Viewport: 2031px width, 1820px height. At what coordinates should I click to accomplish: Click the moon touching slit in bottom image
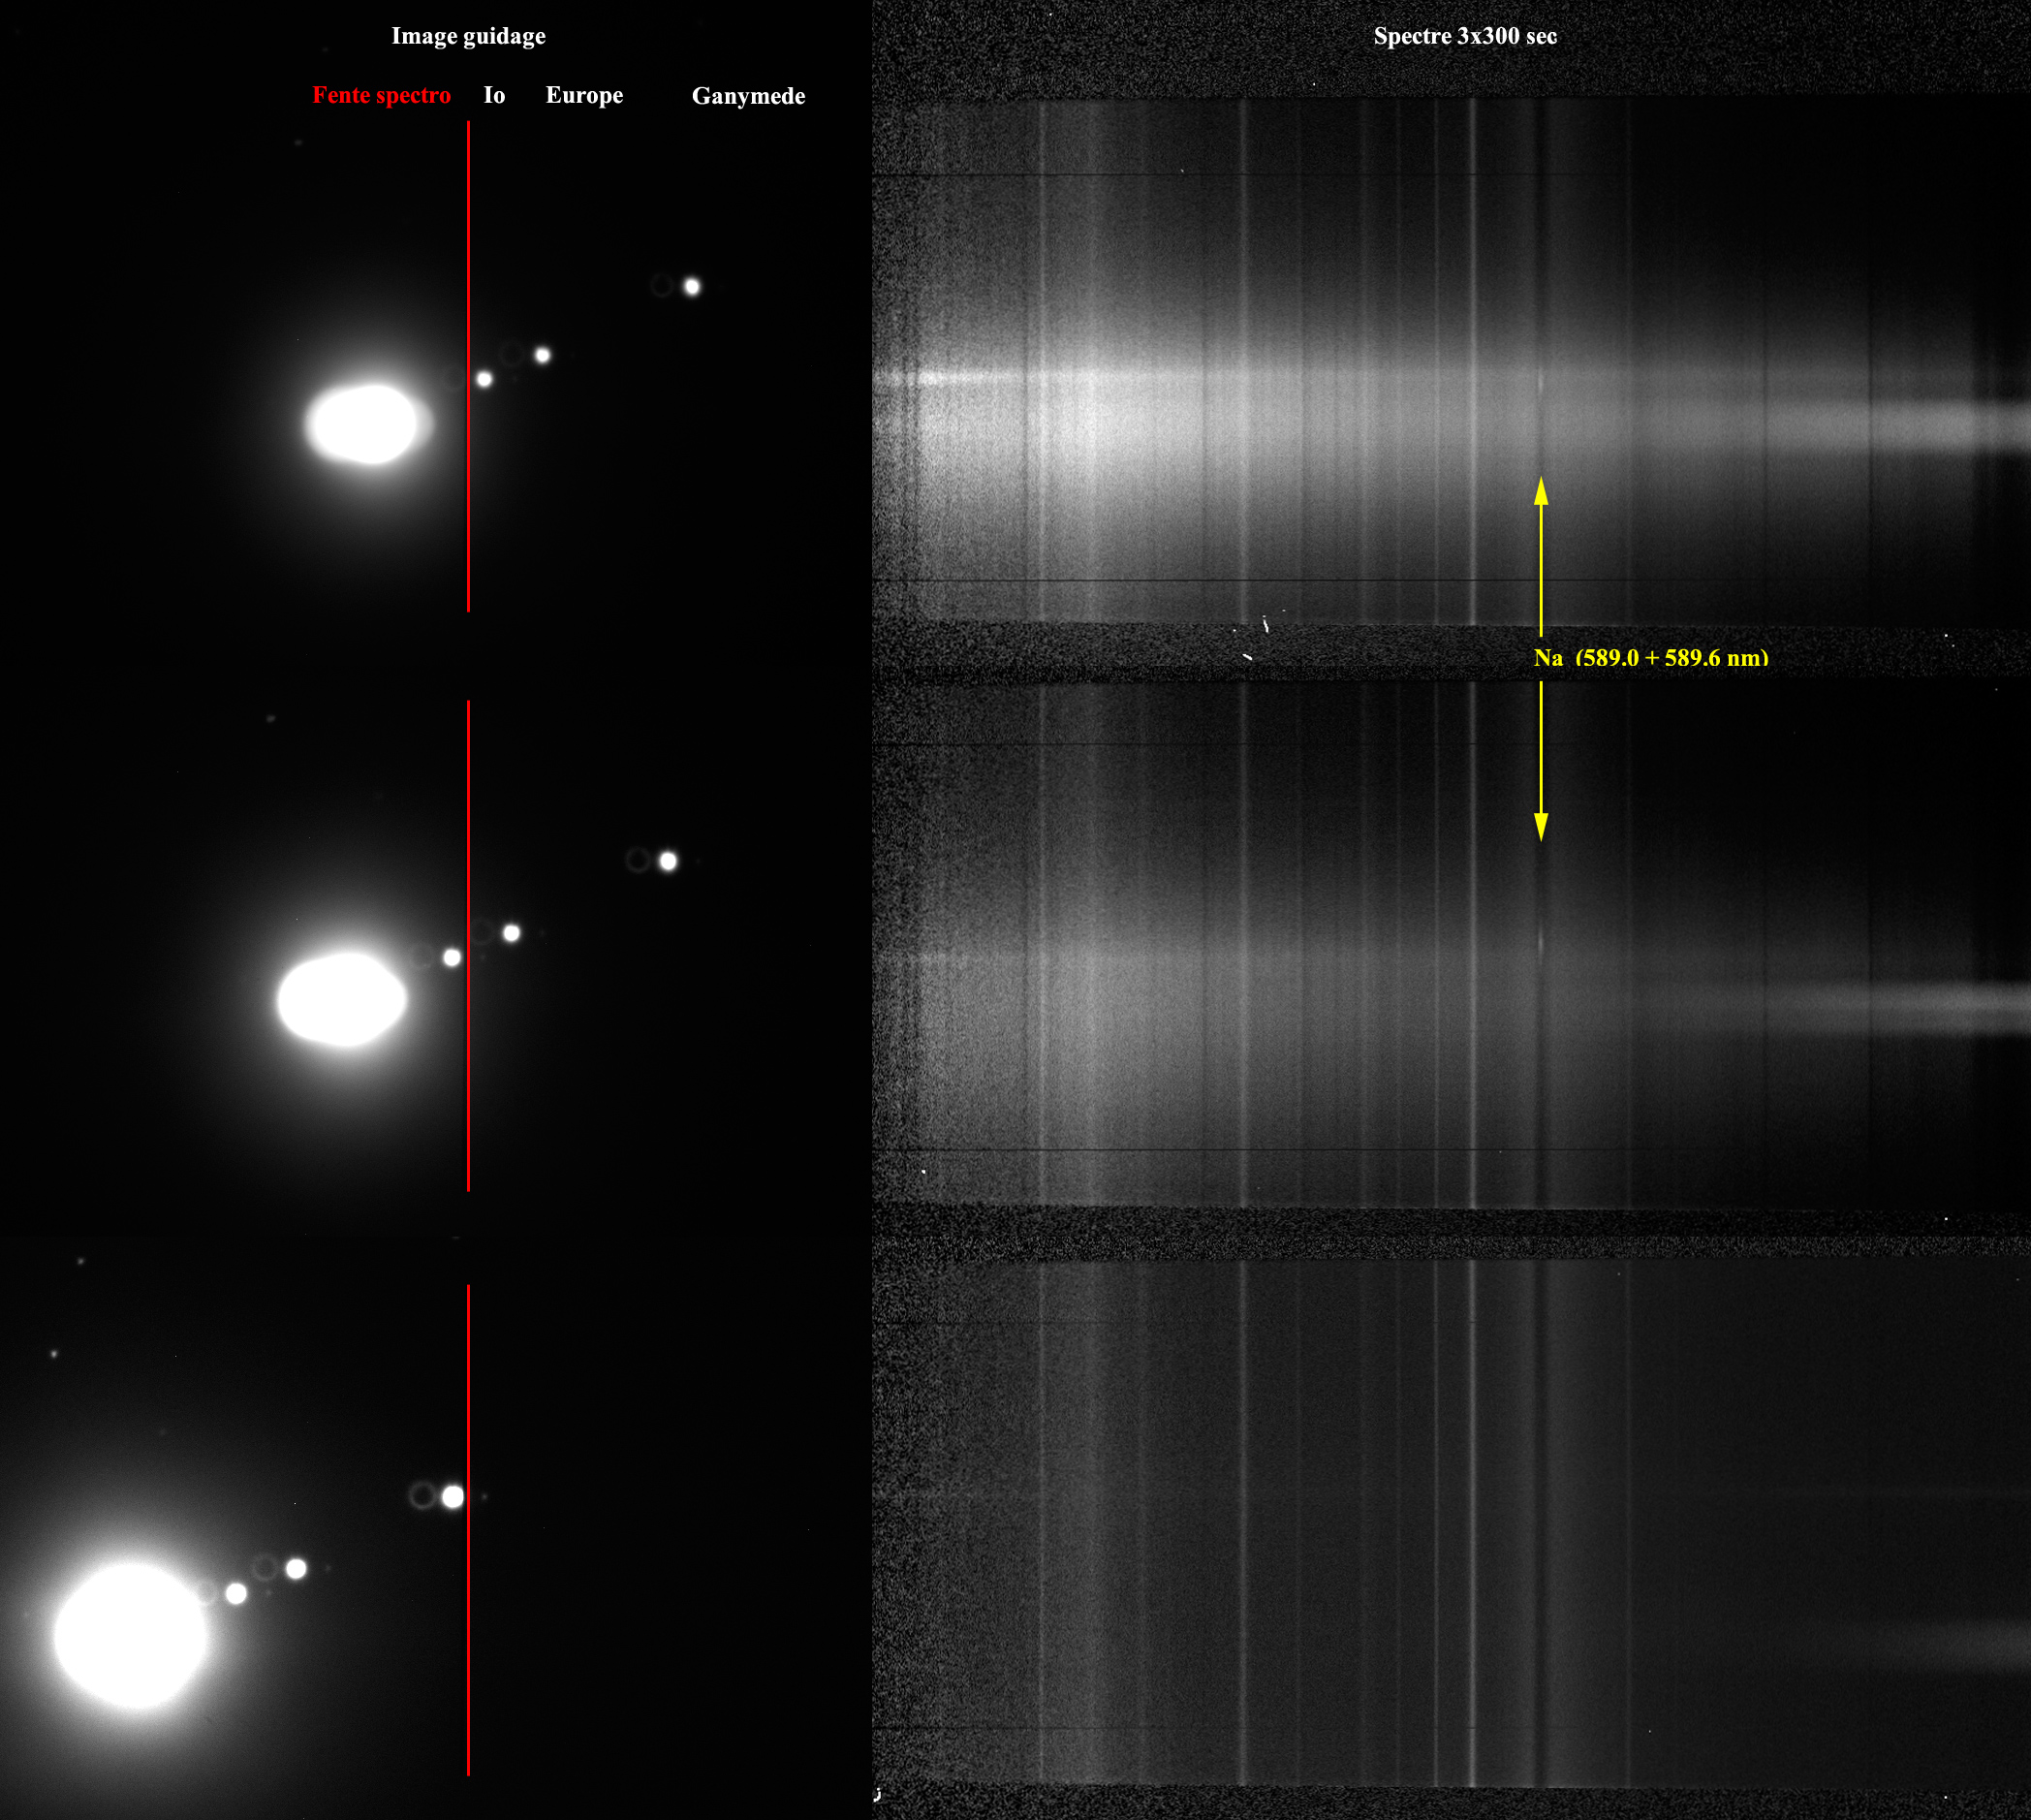point(453,1496)
